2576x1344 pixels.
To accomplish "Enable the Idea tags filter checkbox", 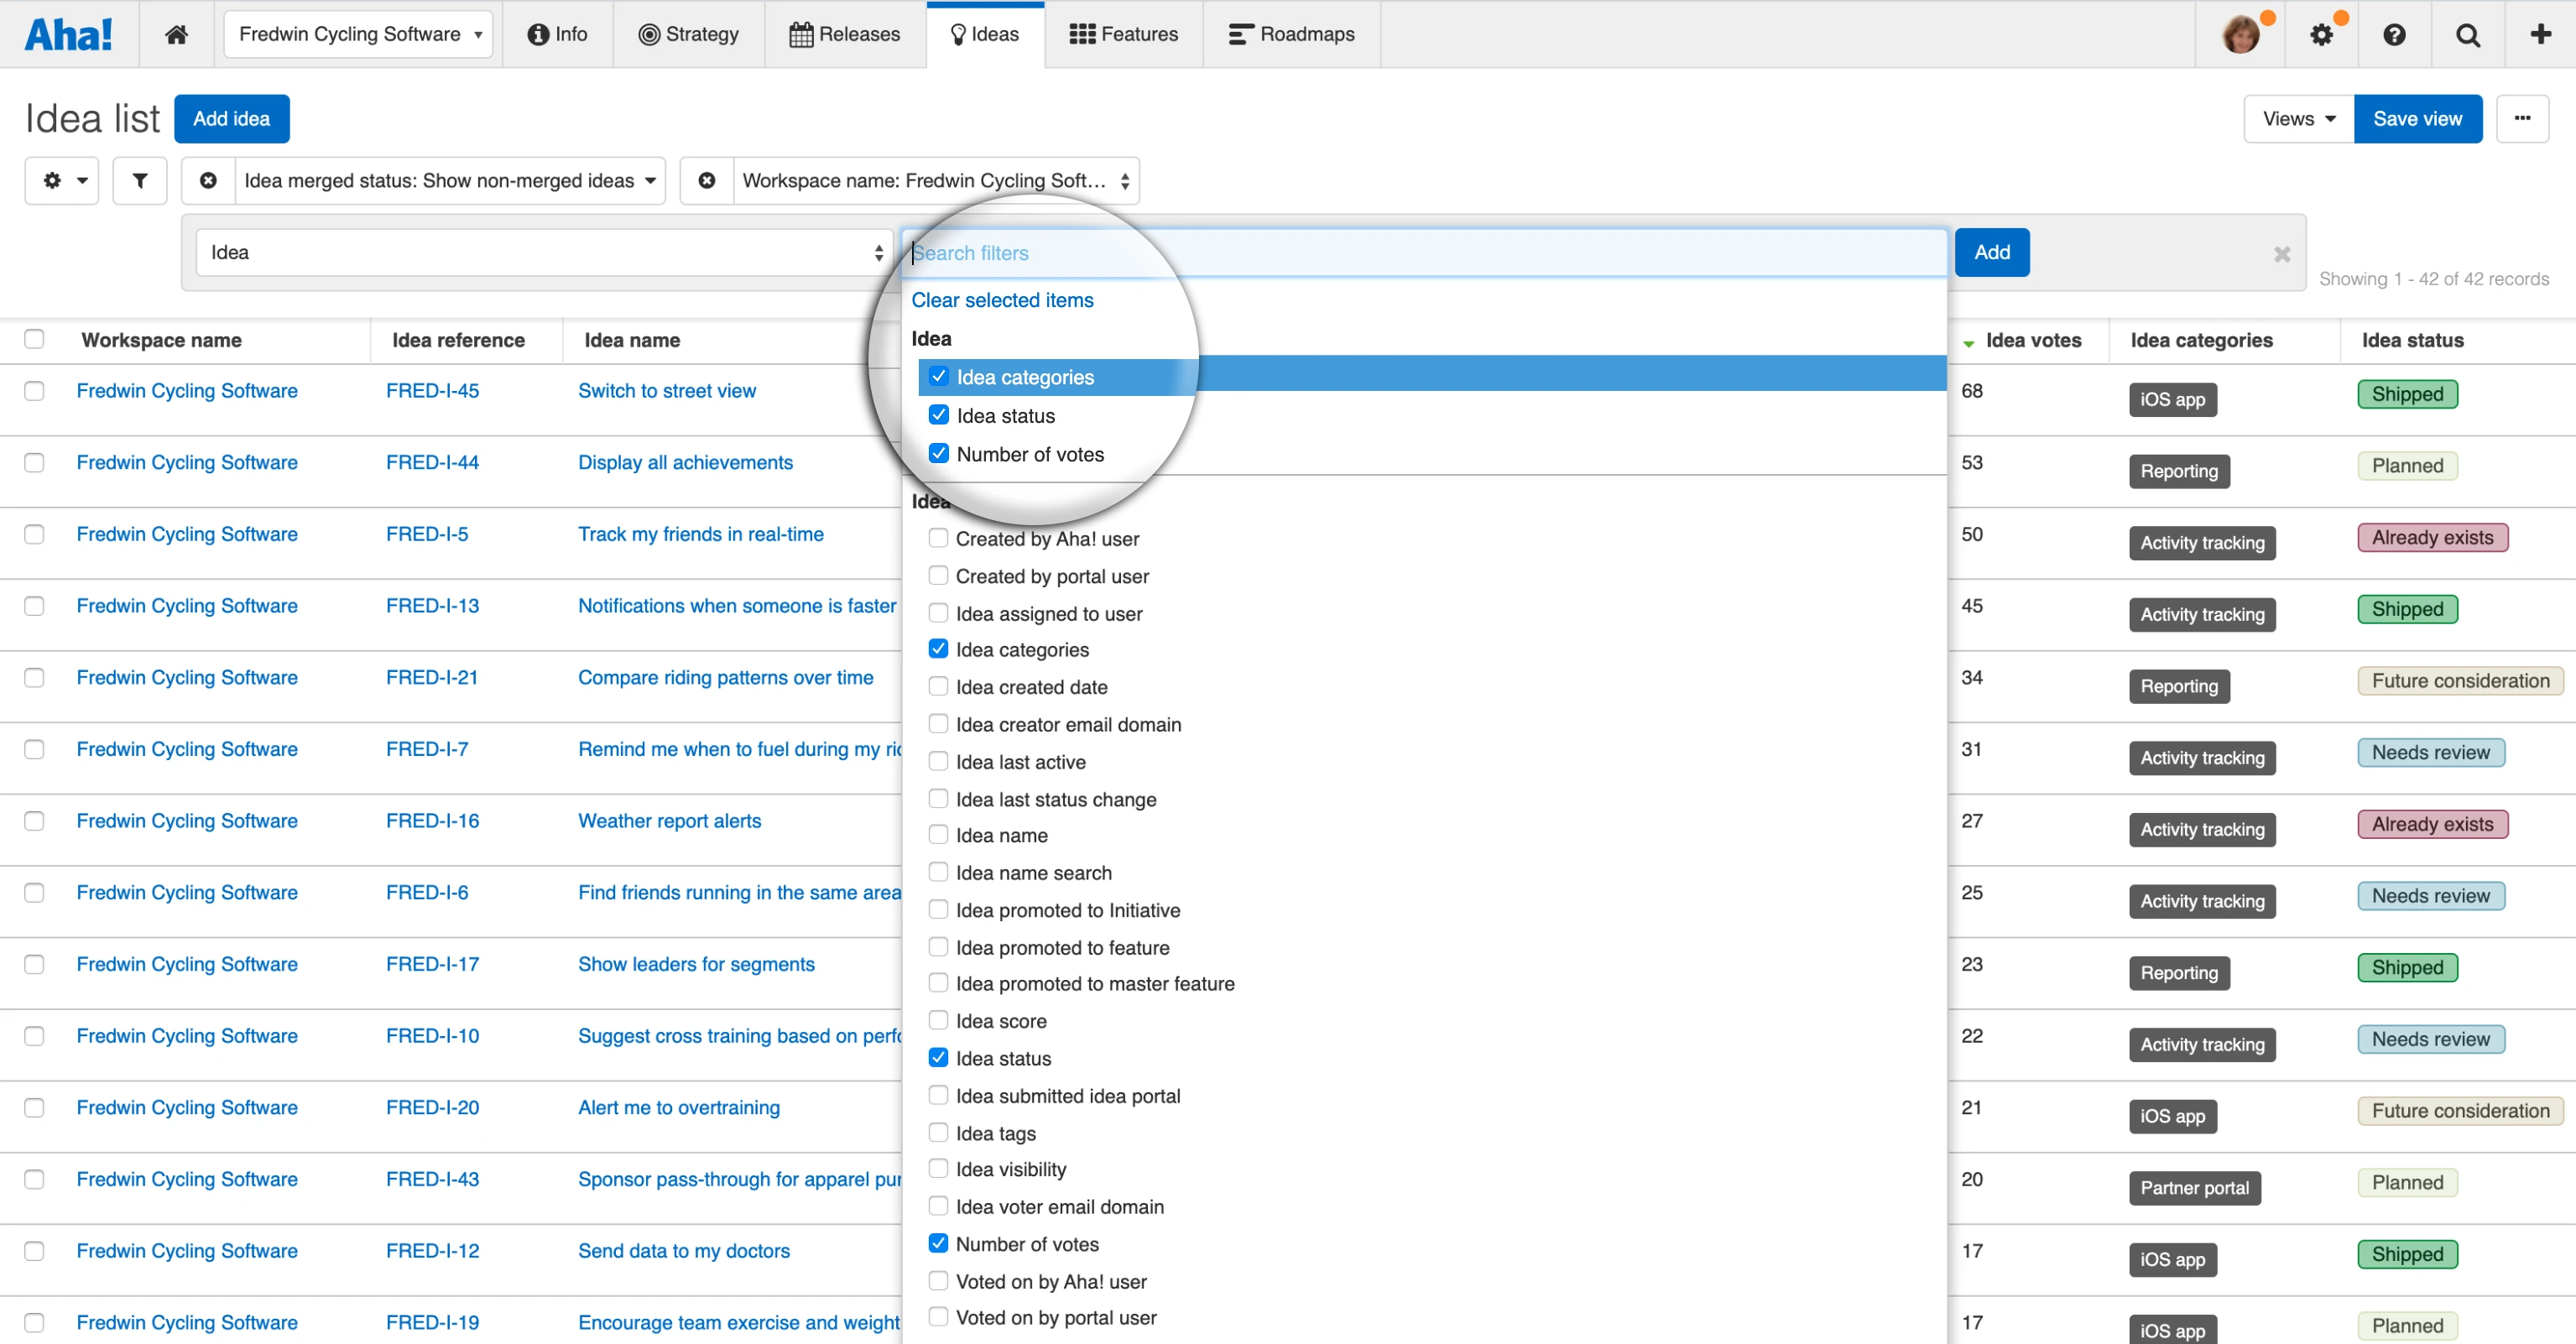I will click(x=938, y=1132).
